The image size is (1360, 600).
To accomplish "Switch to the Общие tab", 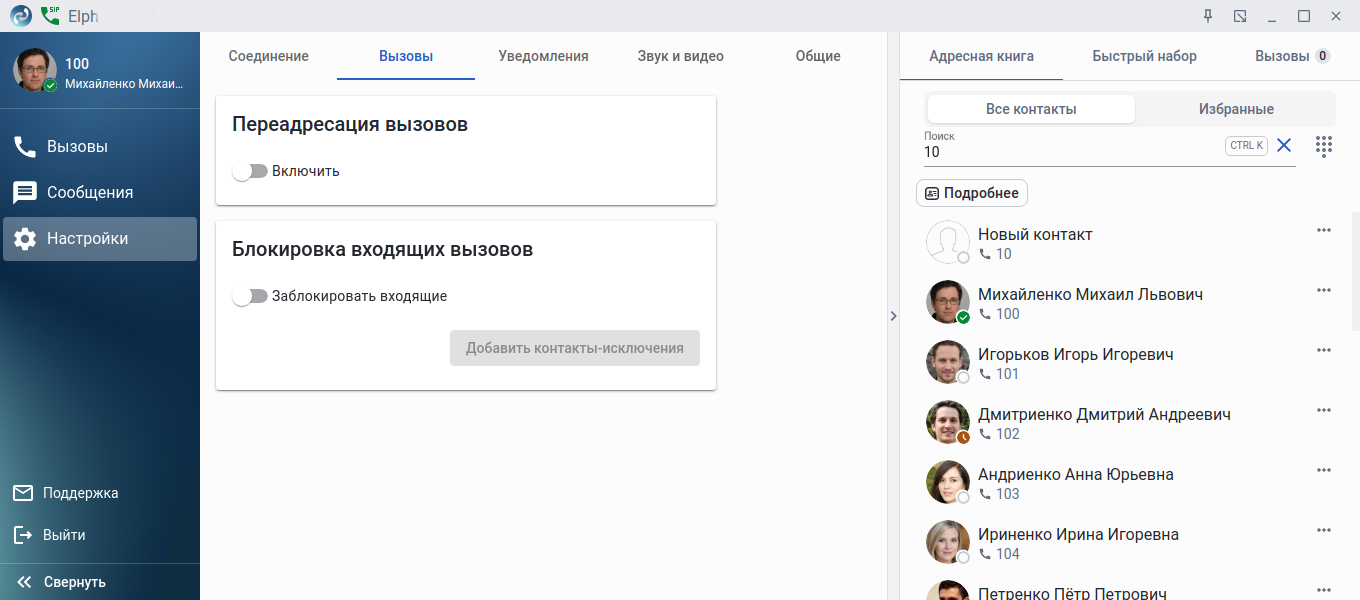I will click(x=818, y=56).
